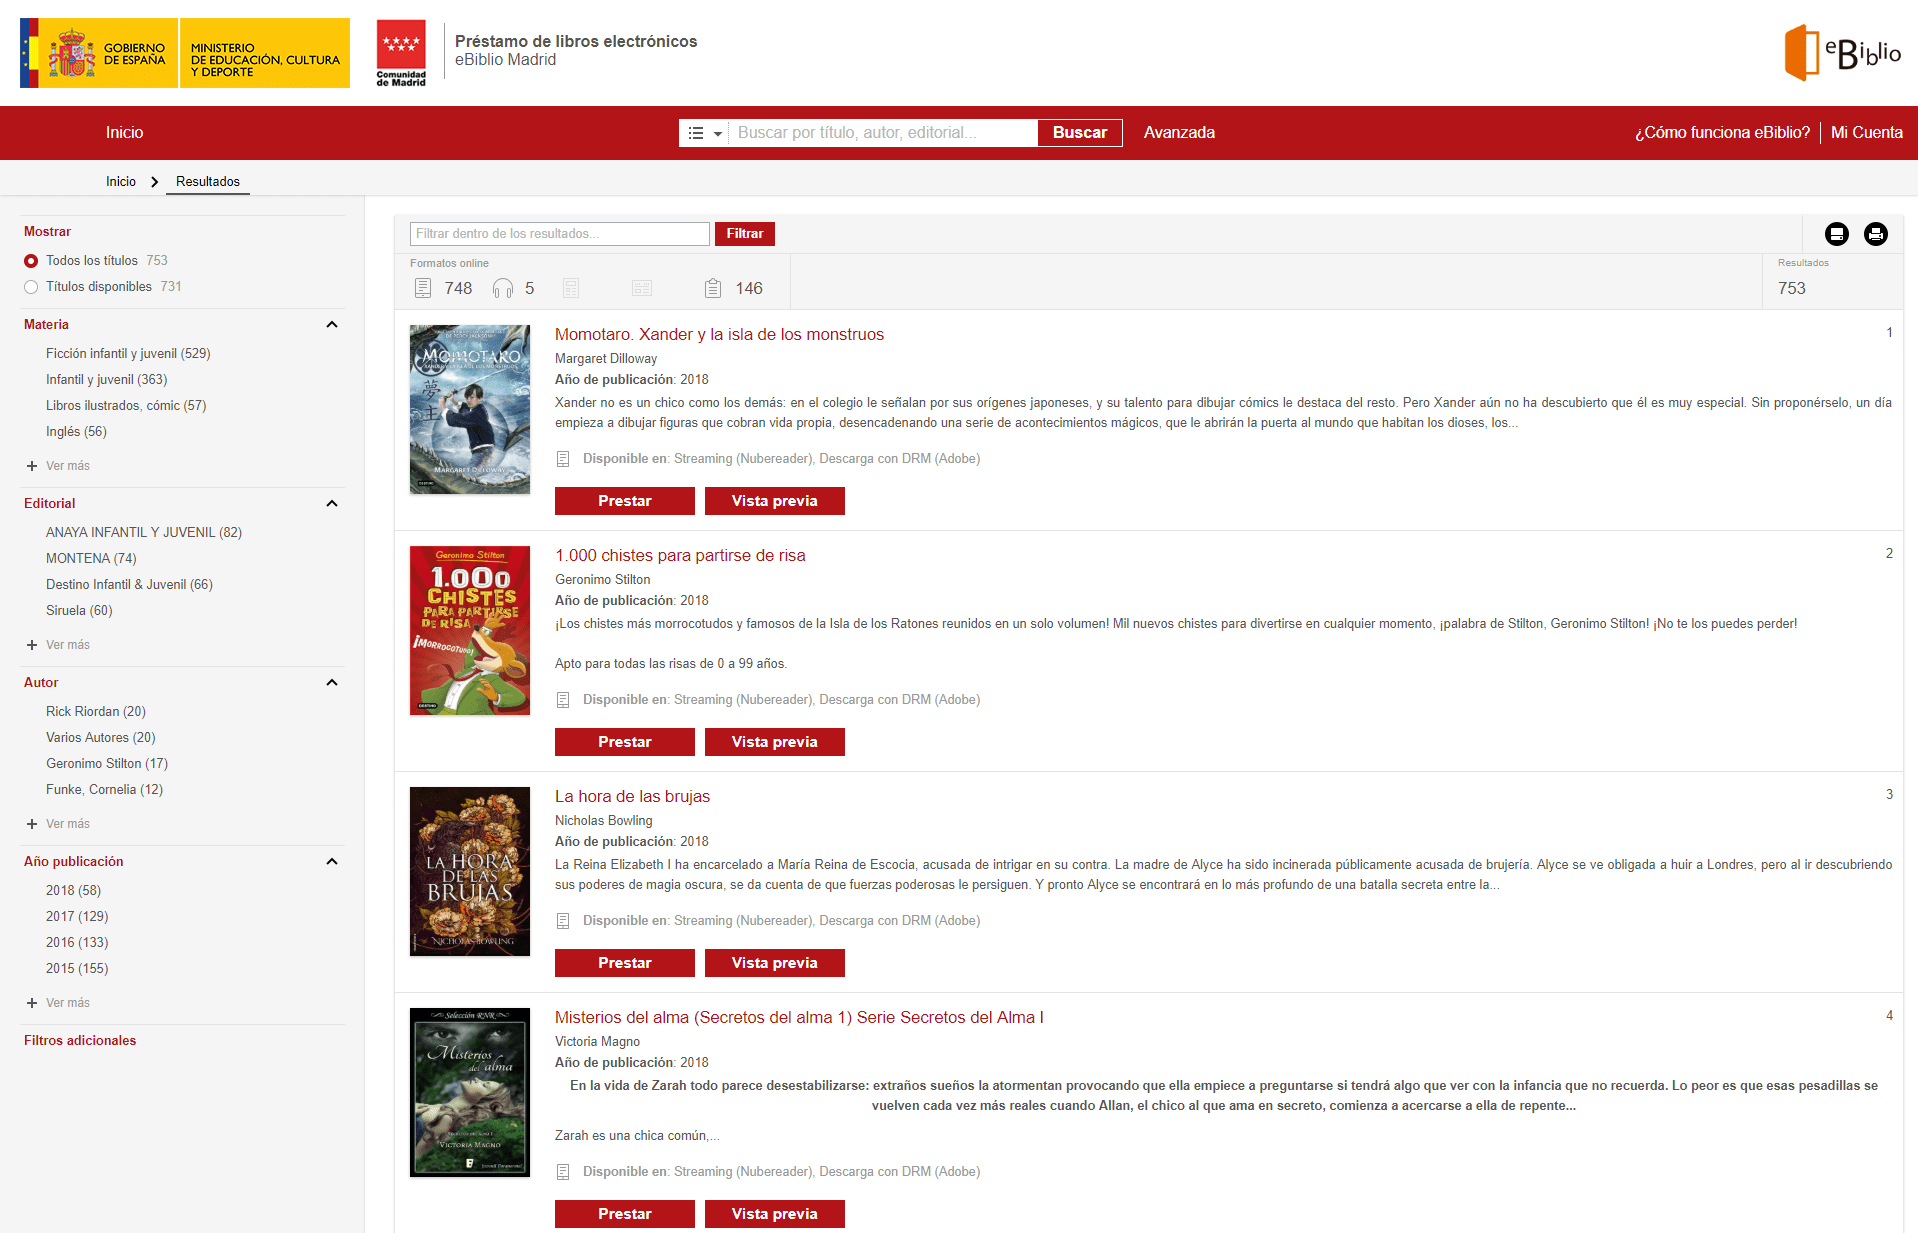
Task: Click plus icon under Materia Ver más
Action: (32, 466)
